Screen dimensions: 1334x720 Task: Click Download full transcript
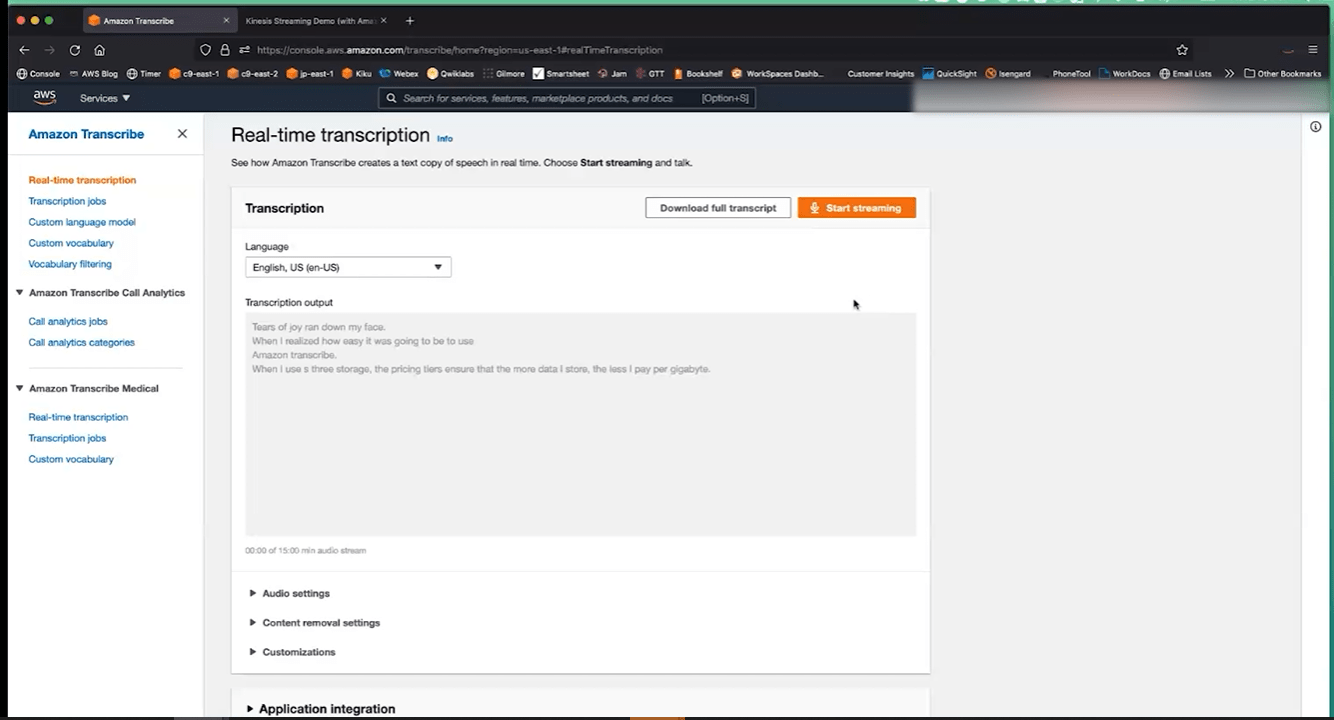pyautogui.click(x=717, y=207)
